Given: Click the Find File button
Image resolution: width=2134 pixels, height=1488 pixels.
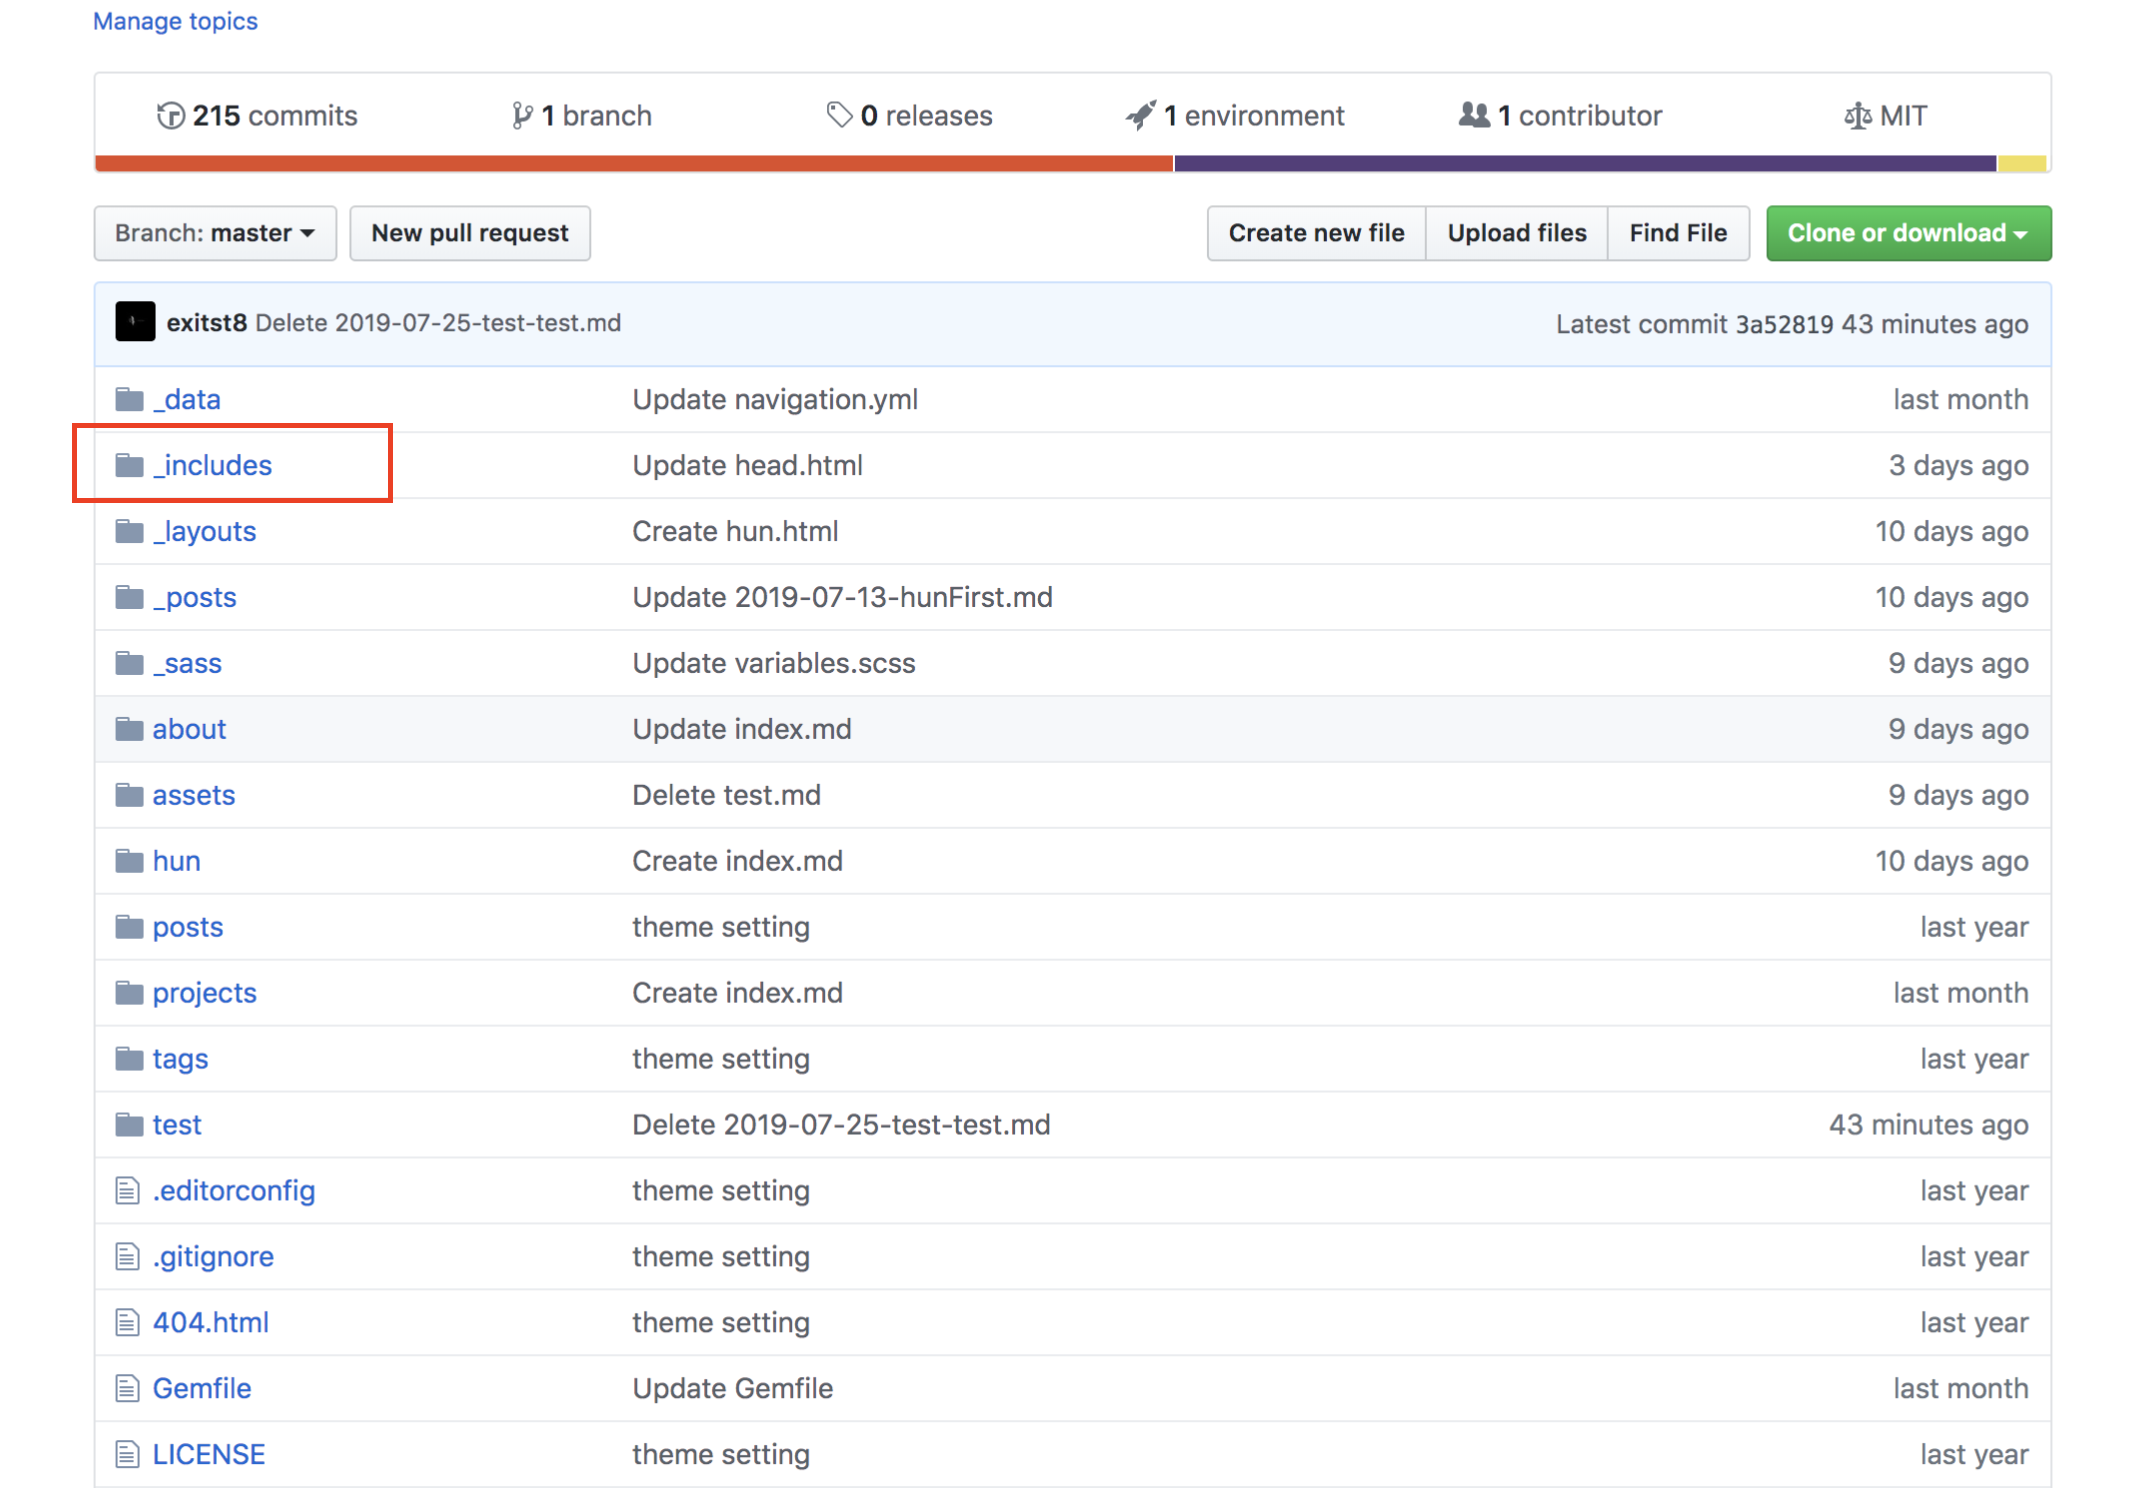Looking at the screenshot, I should pos(1677,233).
